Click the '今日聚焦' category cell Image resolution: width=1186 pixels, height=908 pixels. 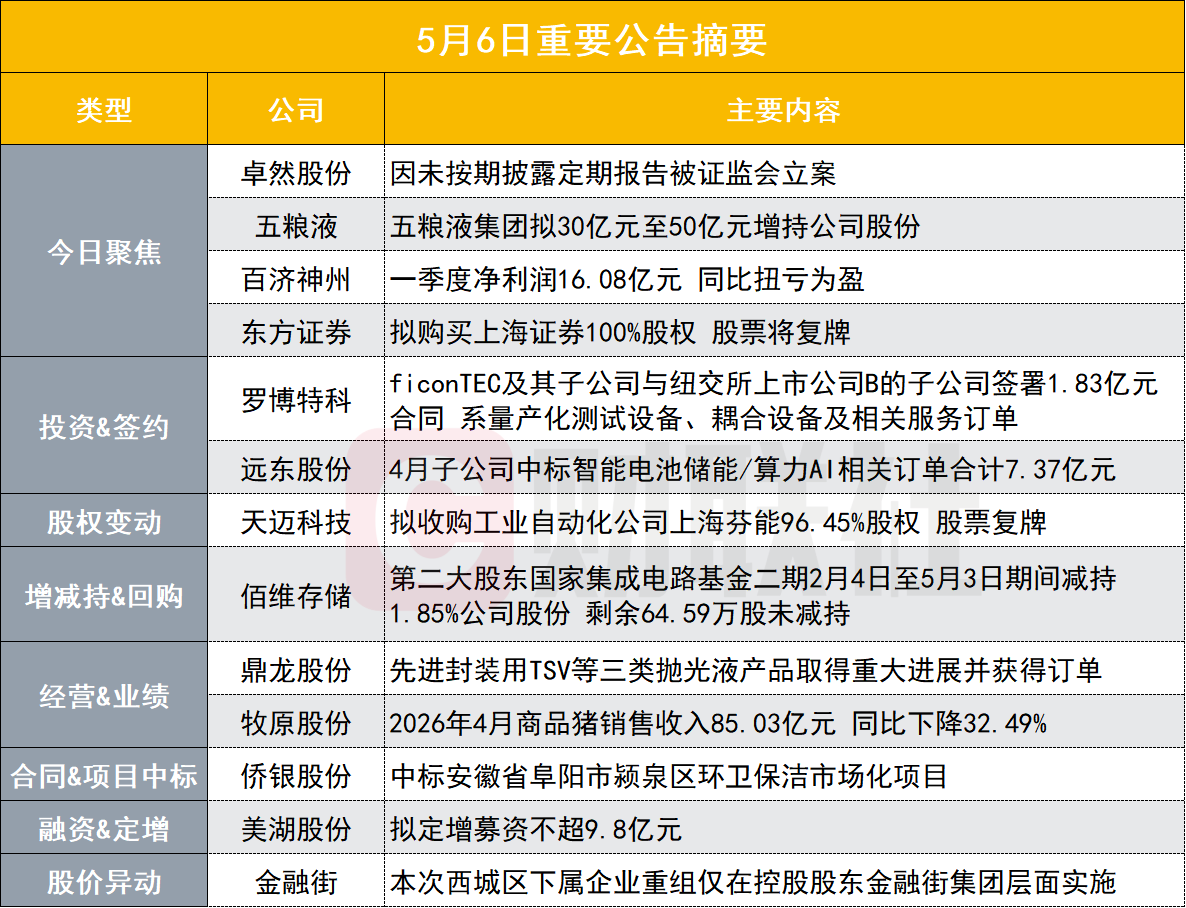tap(104, 251)
